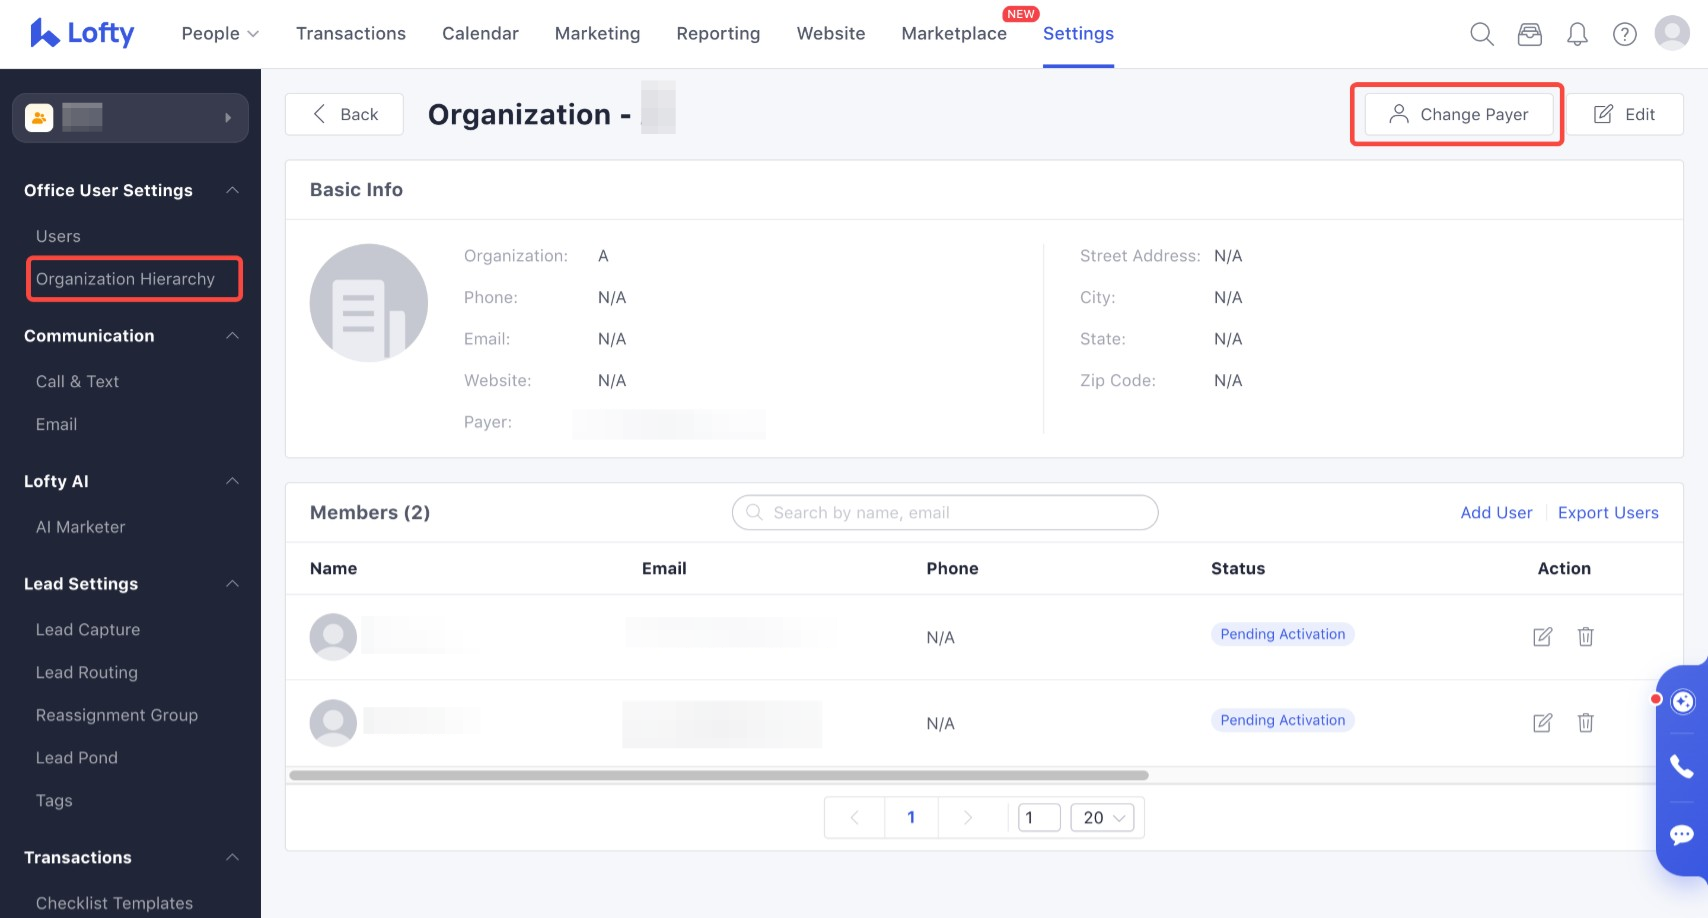This screenshot has width=1708, height=918.
Task: Edit the first member row
Action: [1542, 637]
